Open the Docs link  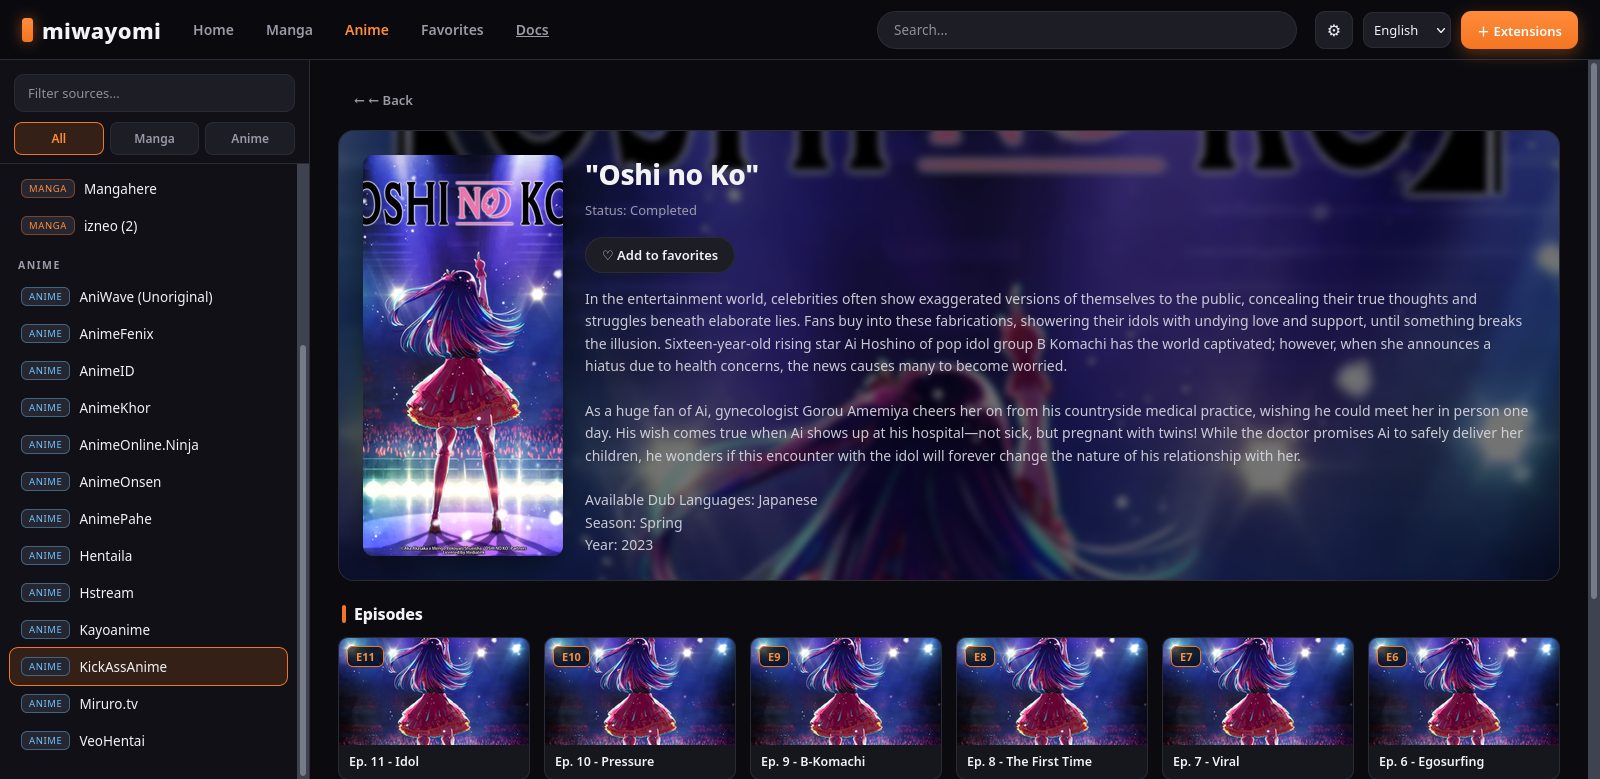532,30
